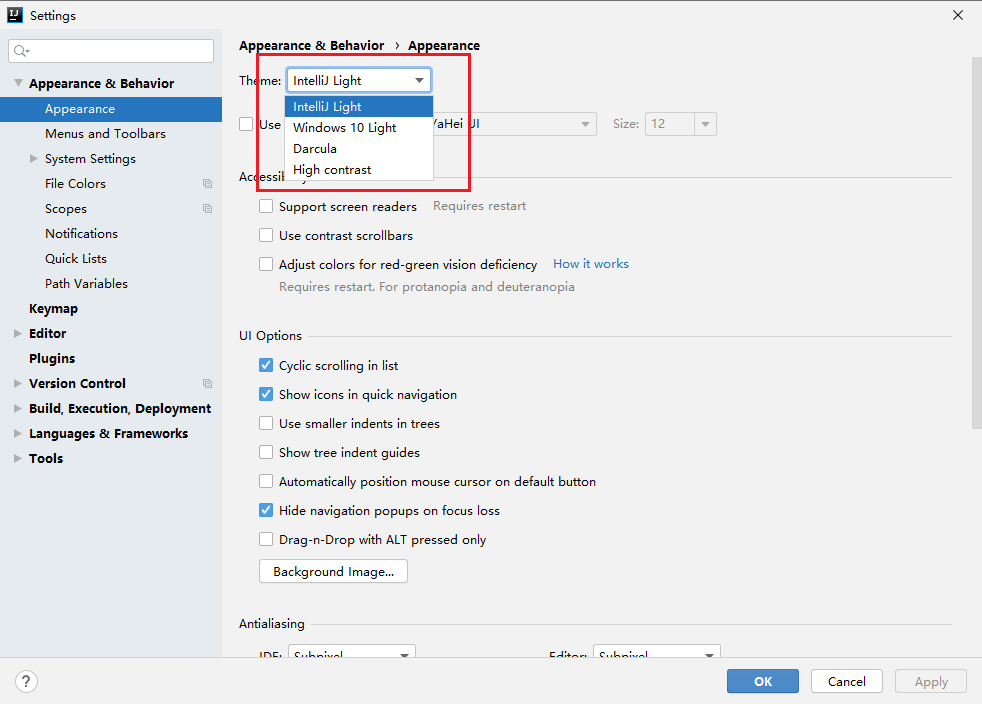Select Appearance in the settings tree
Viewport: 982px width, 704px height.
point(111,109)
